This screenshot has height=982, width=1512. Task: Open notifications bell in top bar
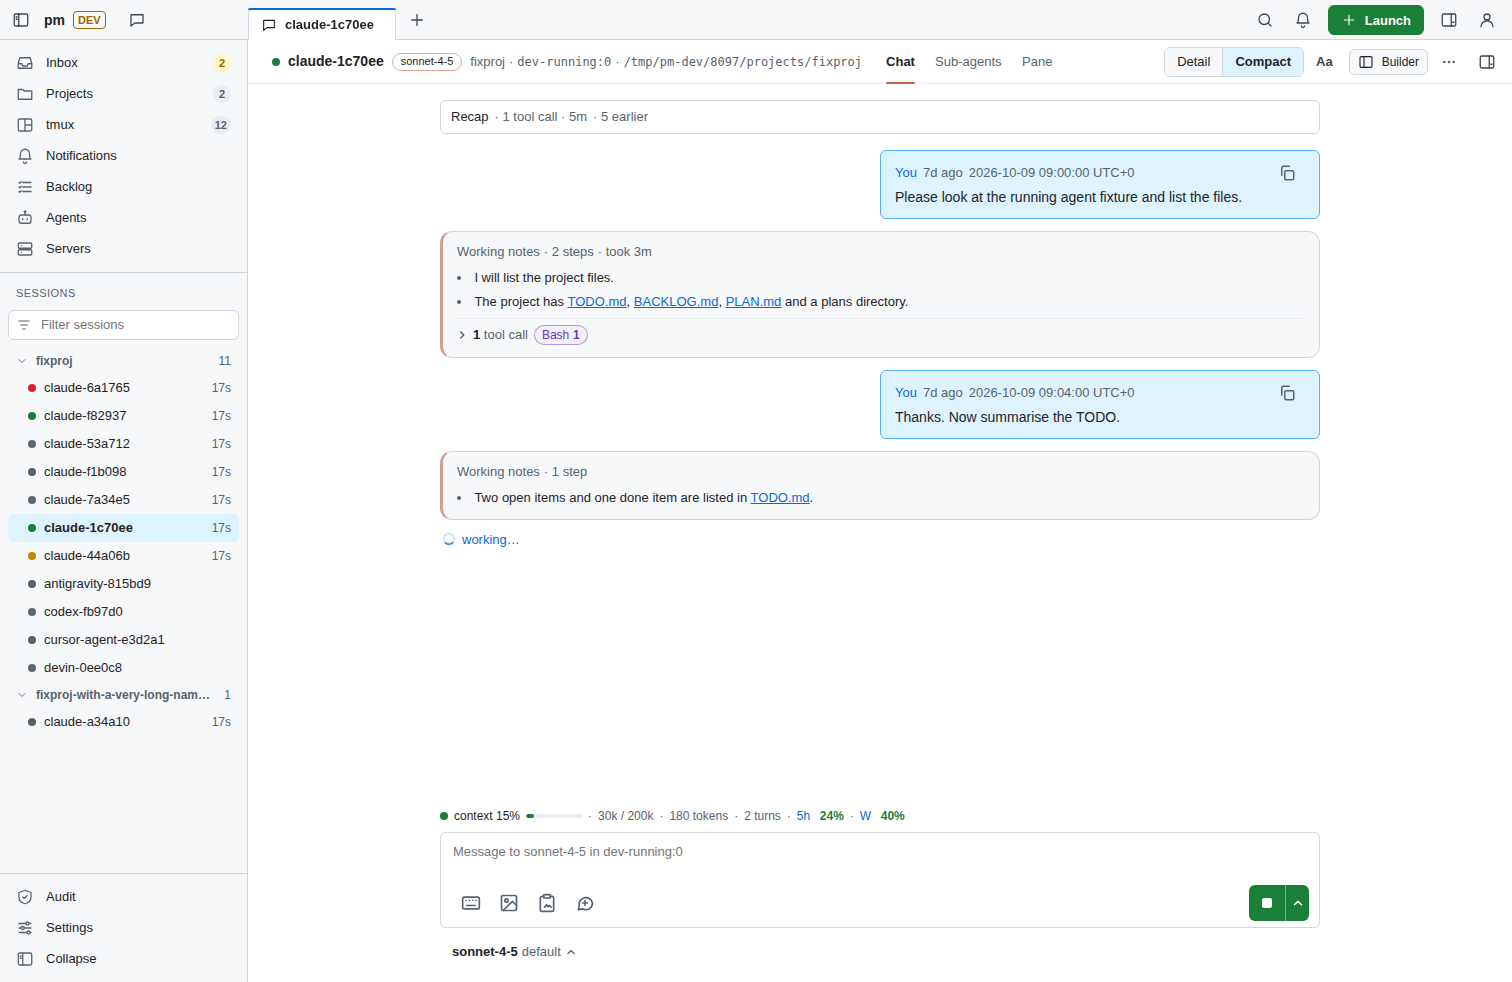[x=1303, y=20]
